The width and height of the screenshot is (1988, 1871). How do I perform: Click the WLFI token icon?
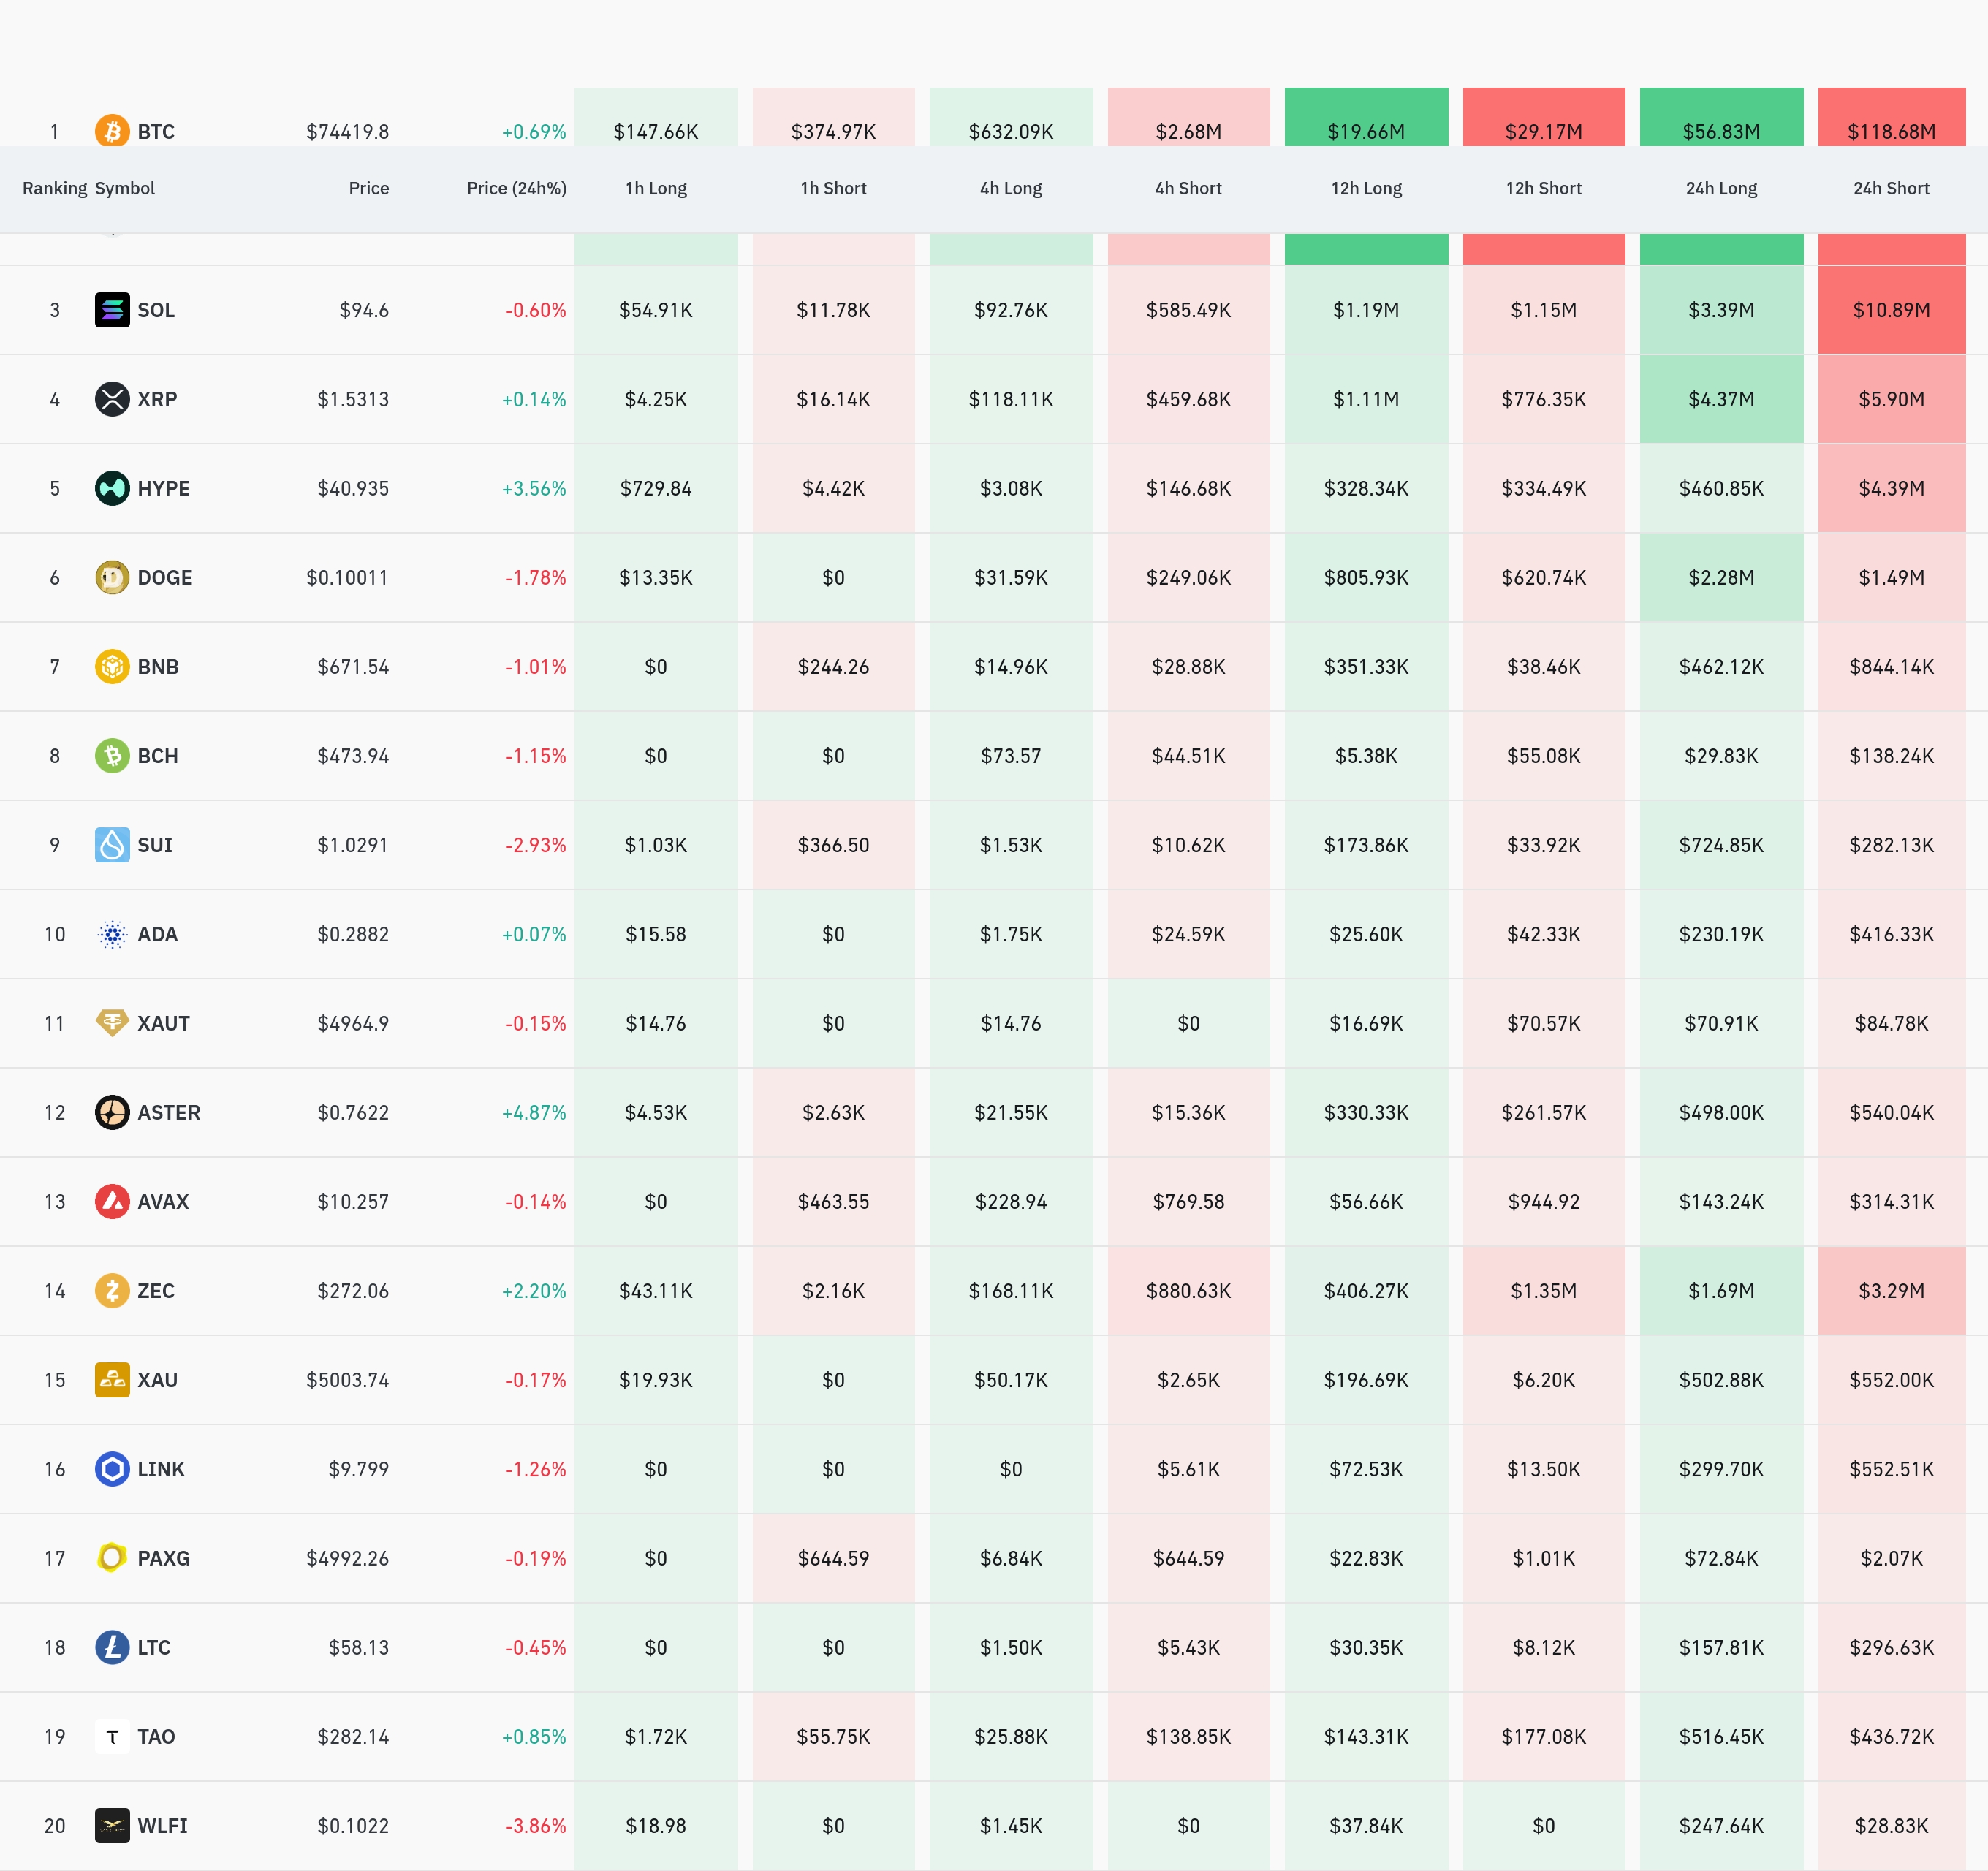112,1826
